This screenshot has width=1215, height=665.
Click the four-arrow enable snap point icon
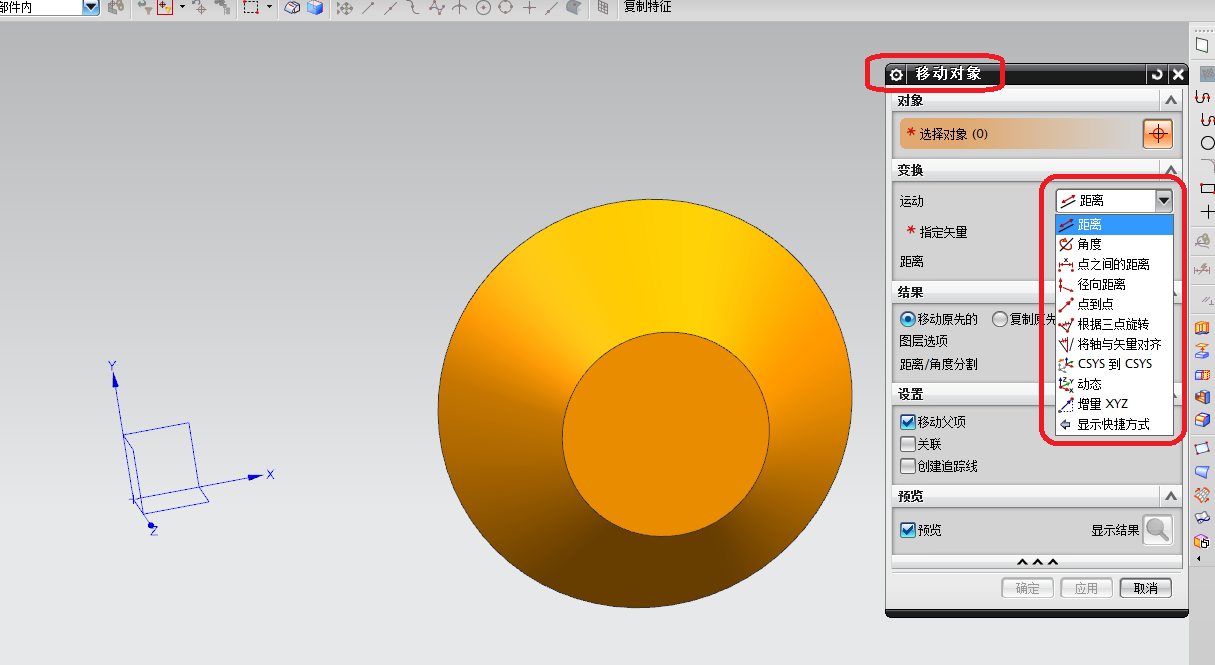click(345, 8)
